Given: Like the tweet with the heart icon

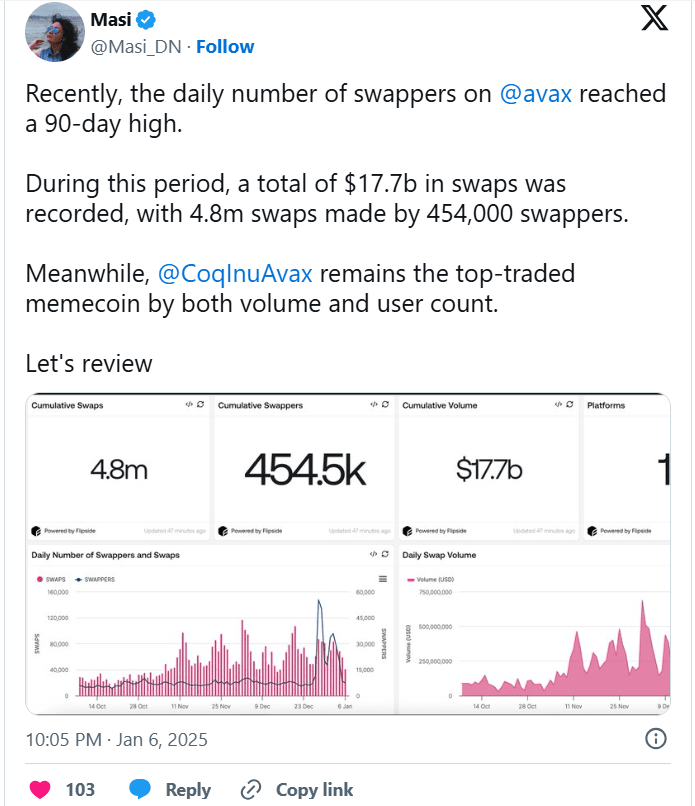Looking at the screenshot, I should (x=40, y=789).
